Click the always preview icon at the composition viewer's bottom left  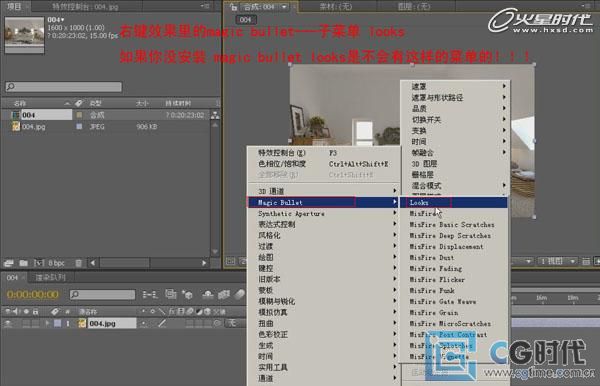(x=230, y=261)
